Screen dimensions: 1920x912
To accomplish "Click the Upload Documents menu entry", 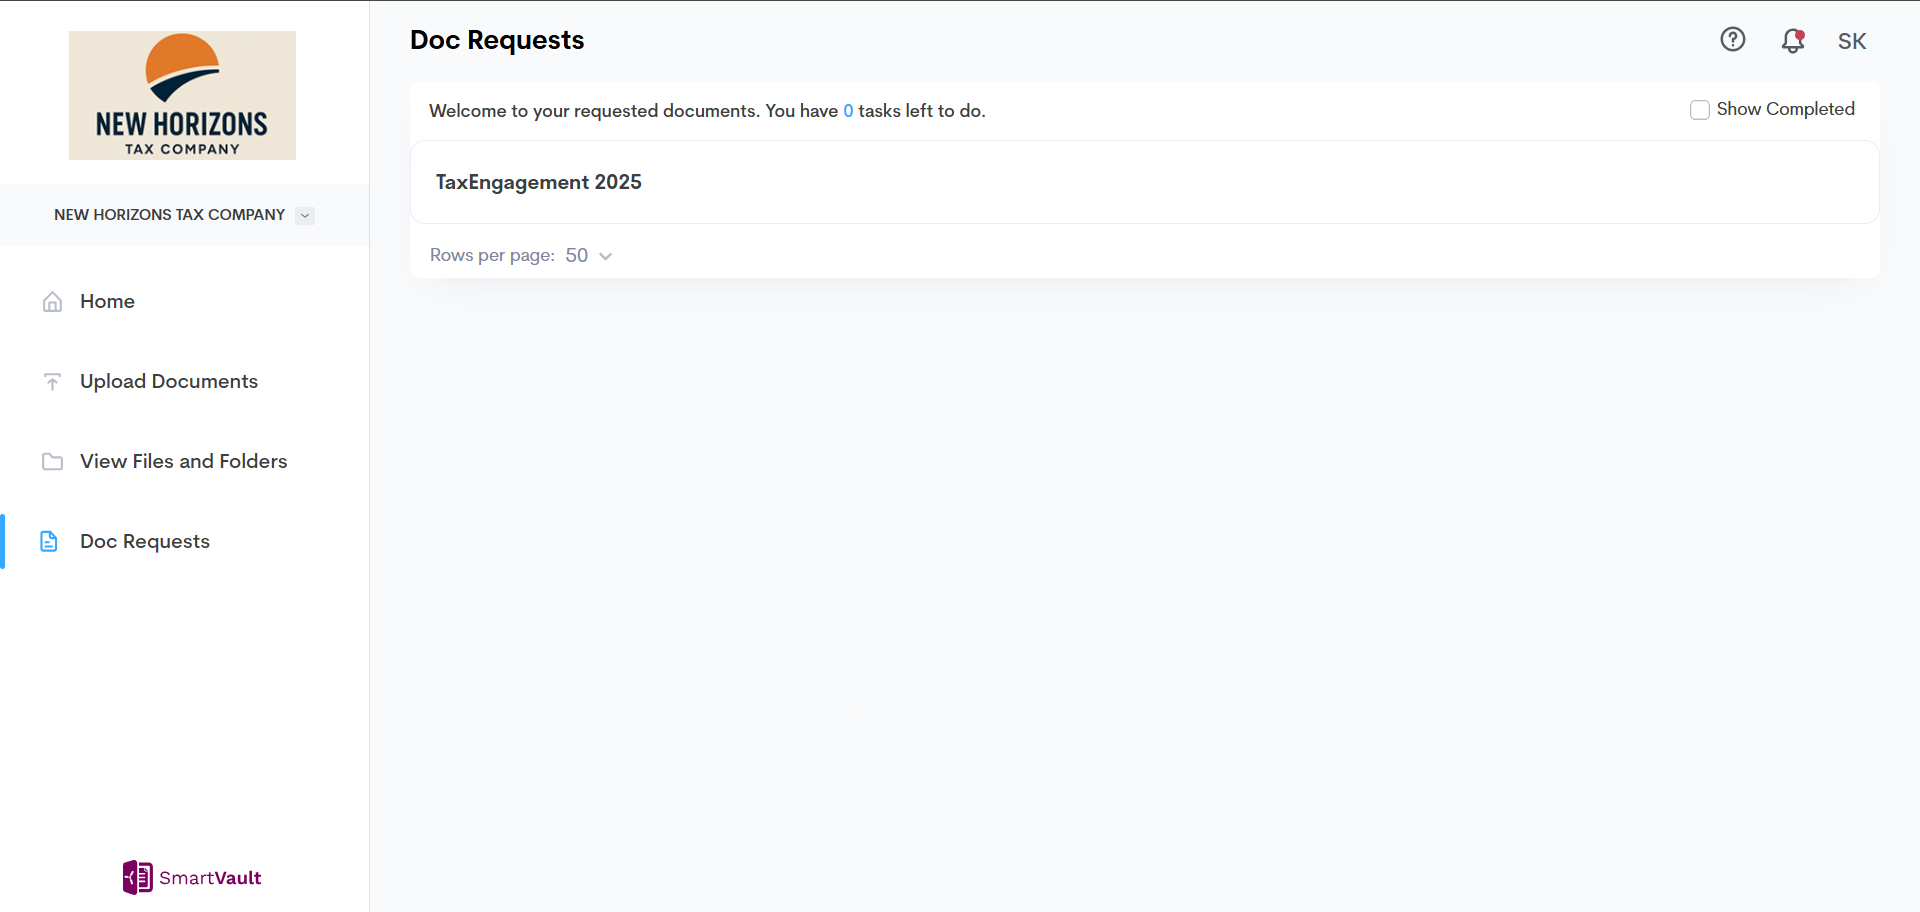I will [168, 381].
